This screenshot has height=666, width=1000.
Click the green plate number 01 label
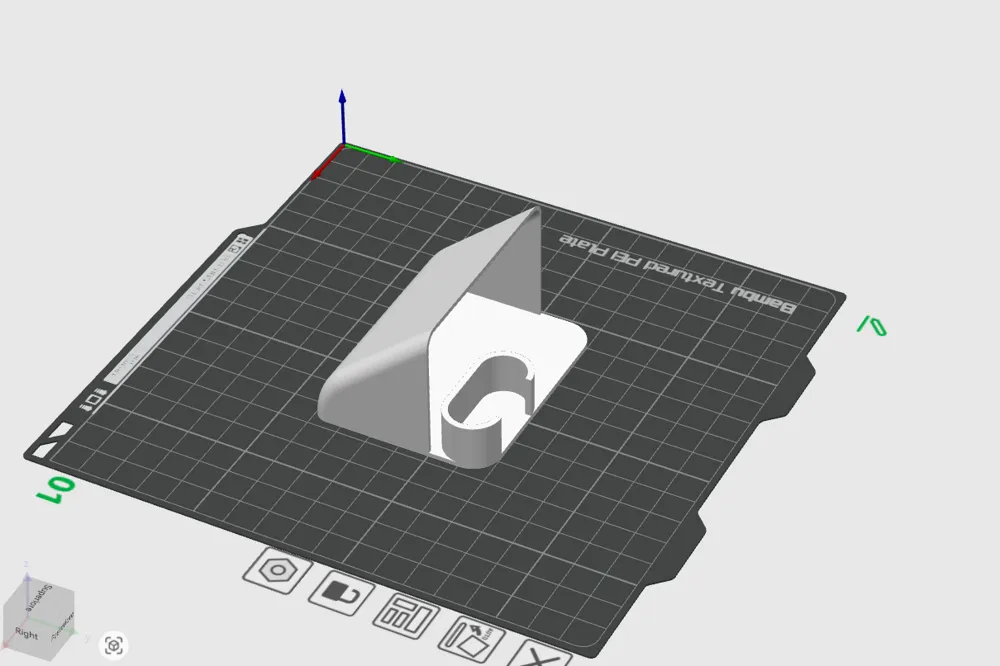[x=55, y=489]
